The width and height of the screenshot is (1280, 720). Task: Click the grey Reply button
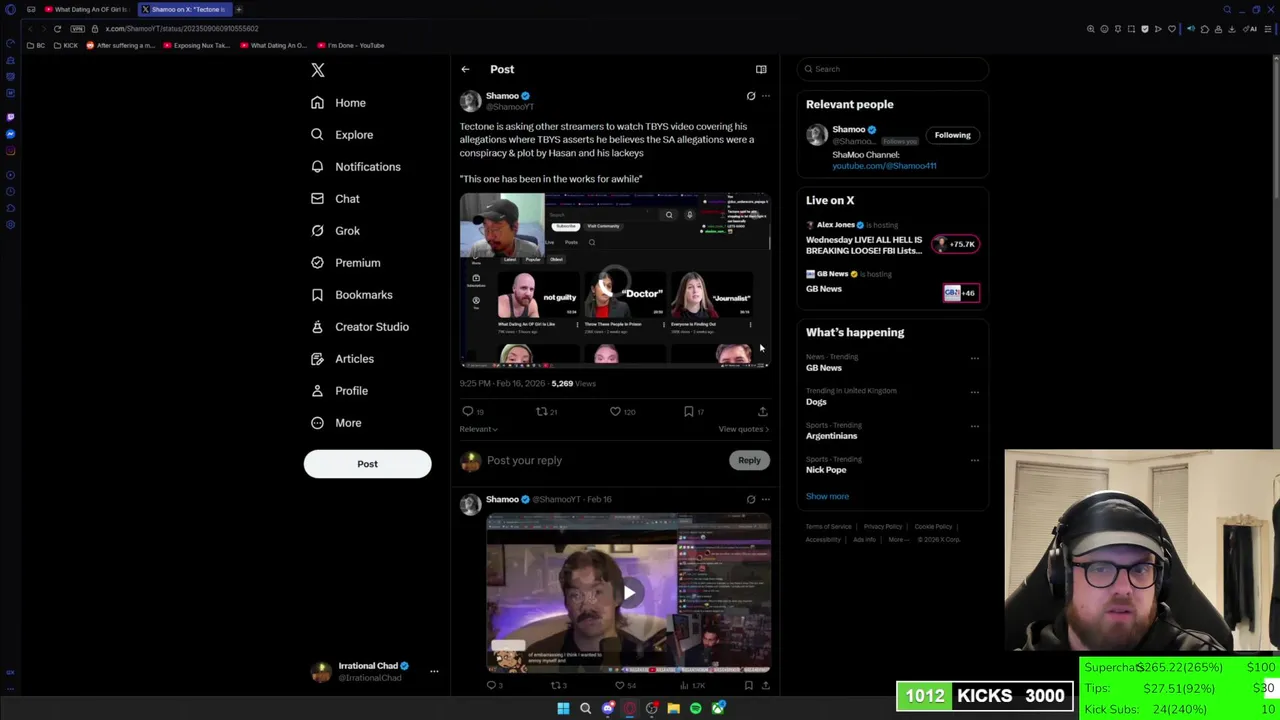tap(749, 460)
